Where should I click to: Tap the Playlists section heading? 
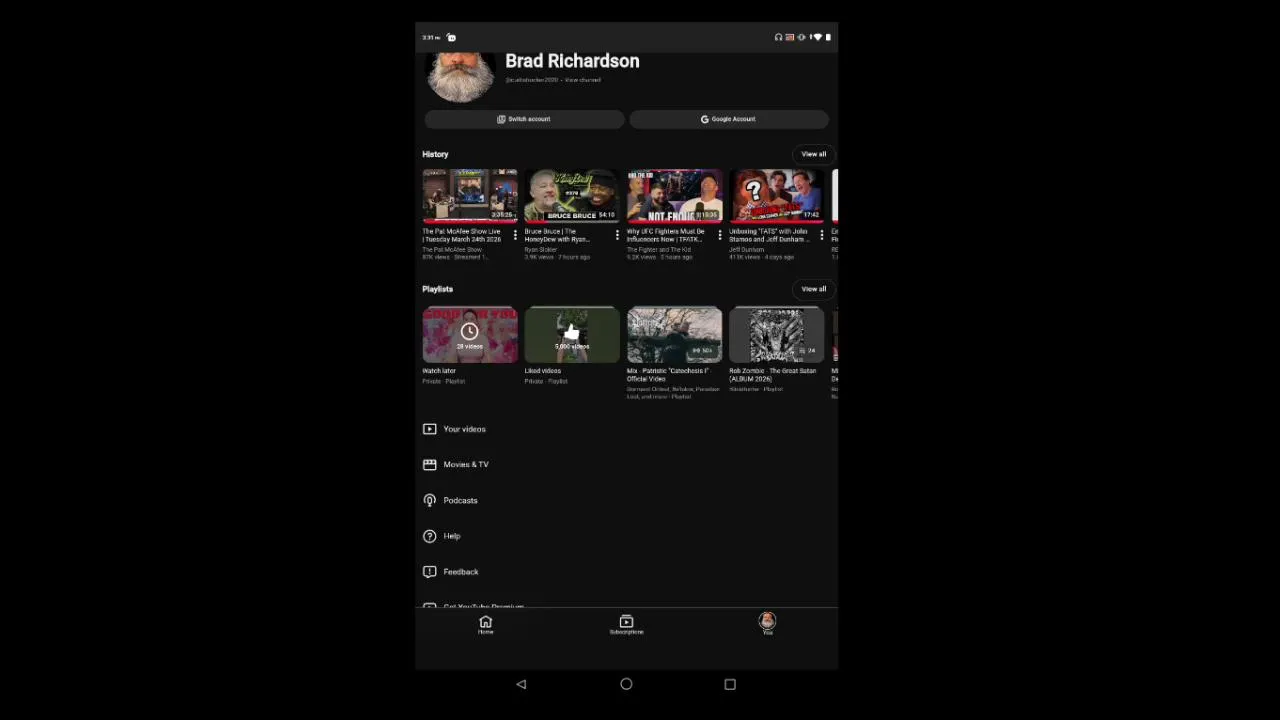tap(437, 289)
